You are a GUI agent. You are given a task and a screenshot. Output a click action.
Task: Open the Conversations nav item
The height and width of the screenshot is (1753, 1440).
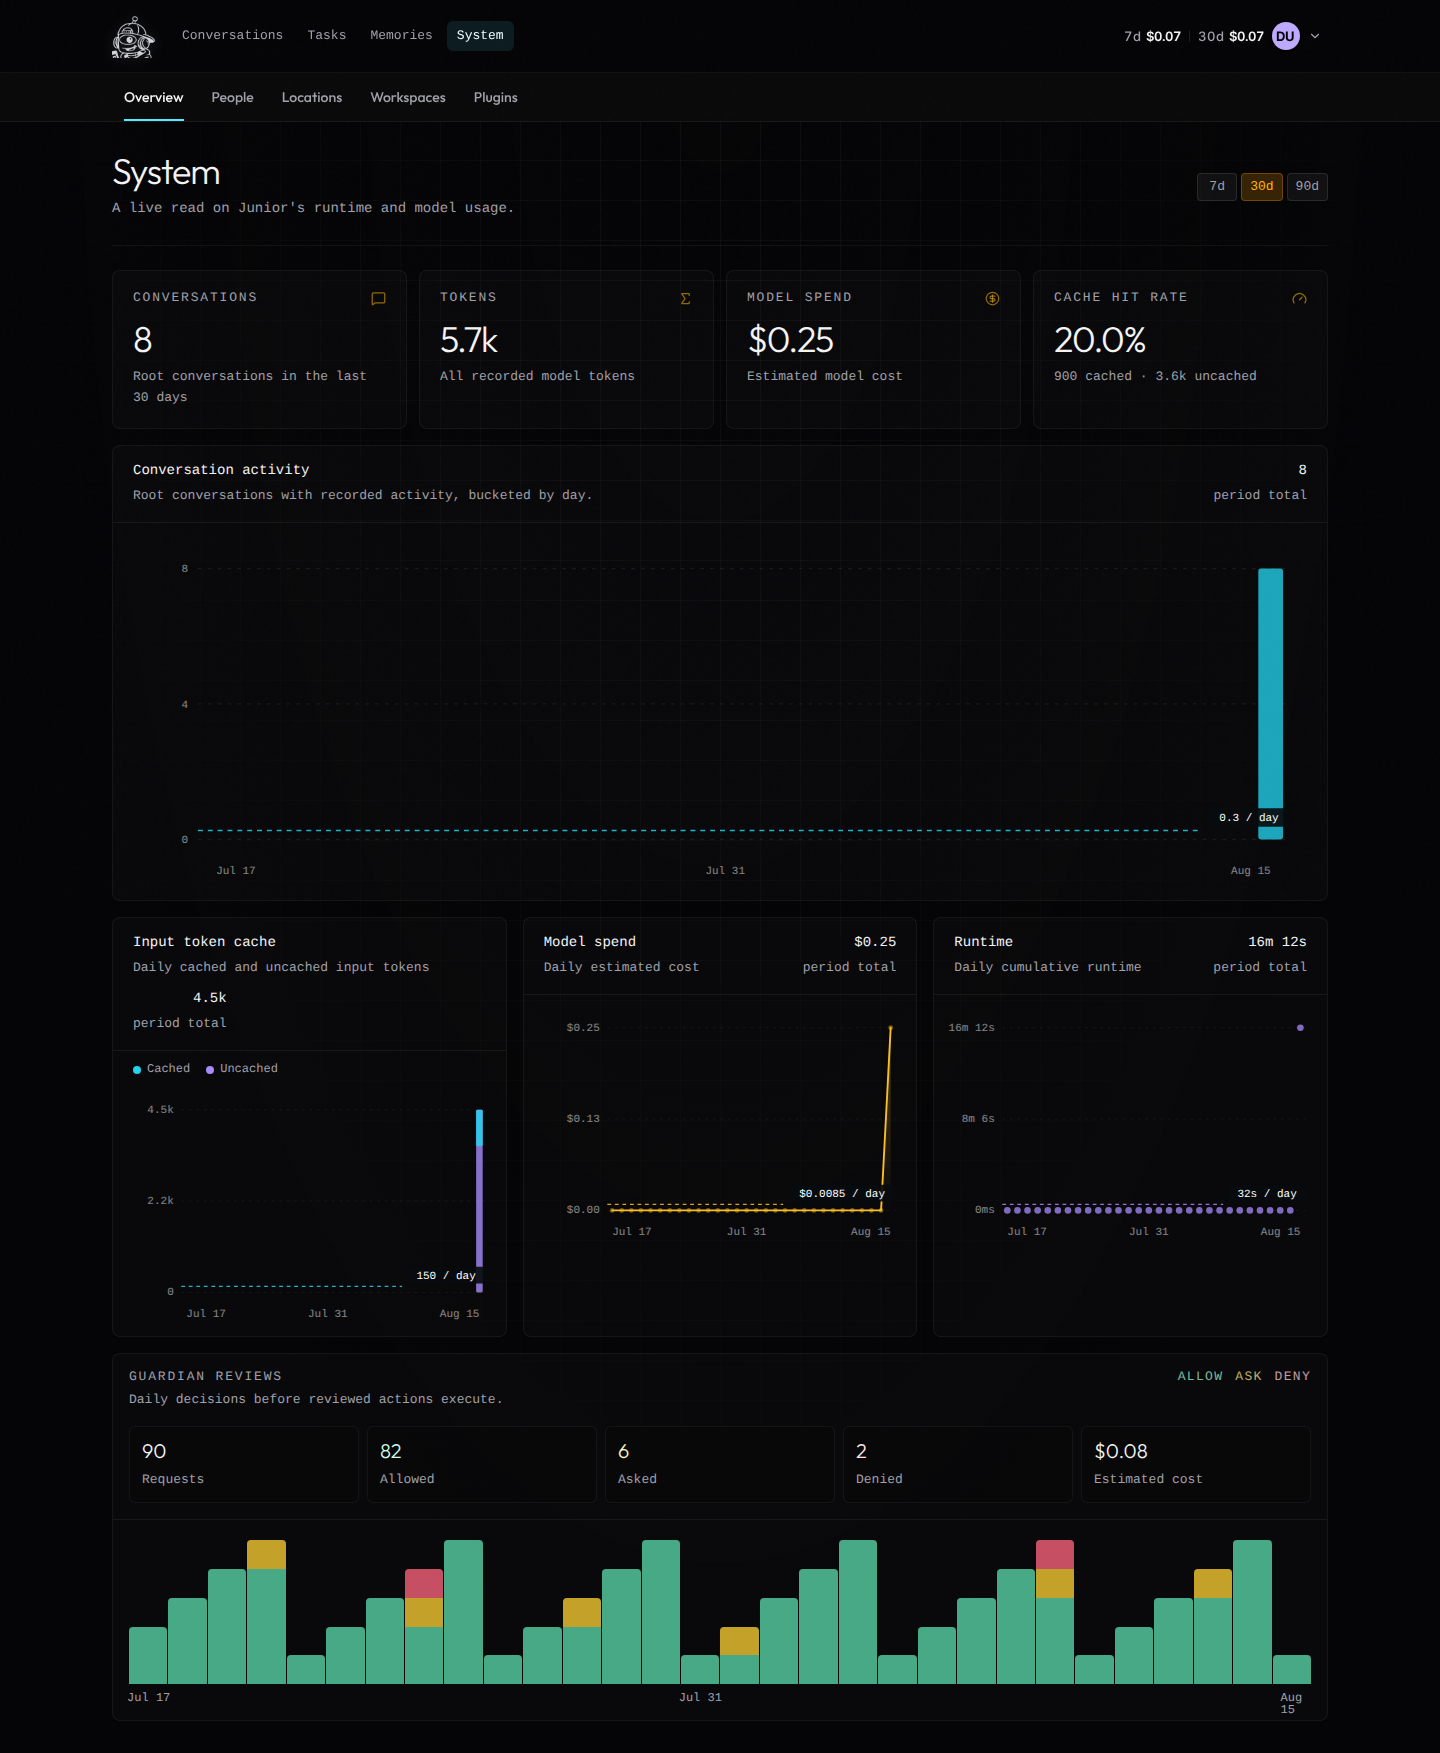[232, 35]
